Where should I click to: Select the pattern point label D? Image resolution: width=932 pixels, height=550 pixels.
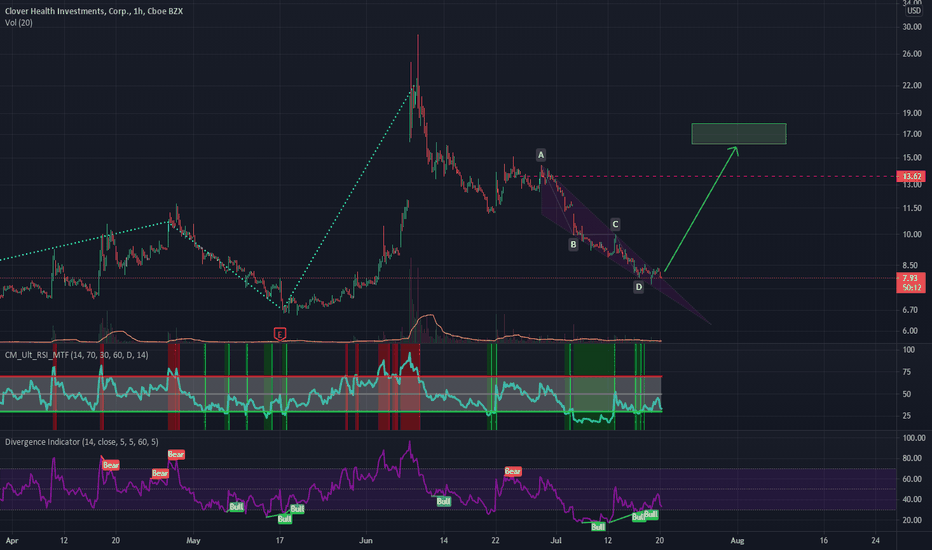[638, 287]
